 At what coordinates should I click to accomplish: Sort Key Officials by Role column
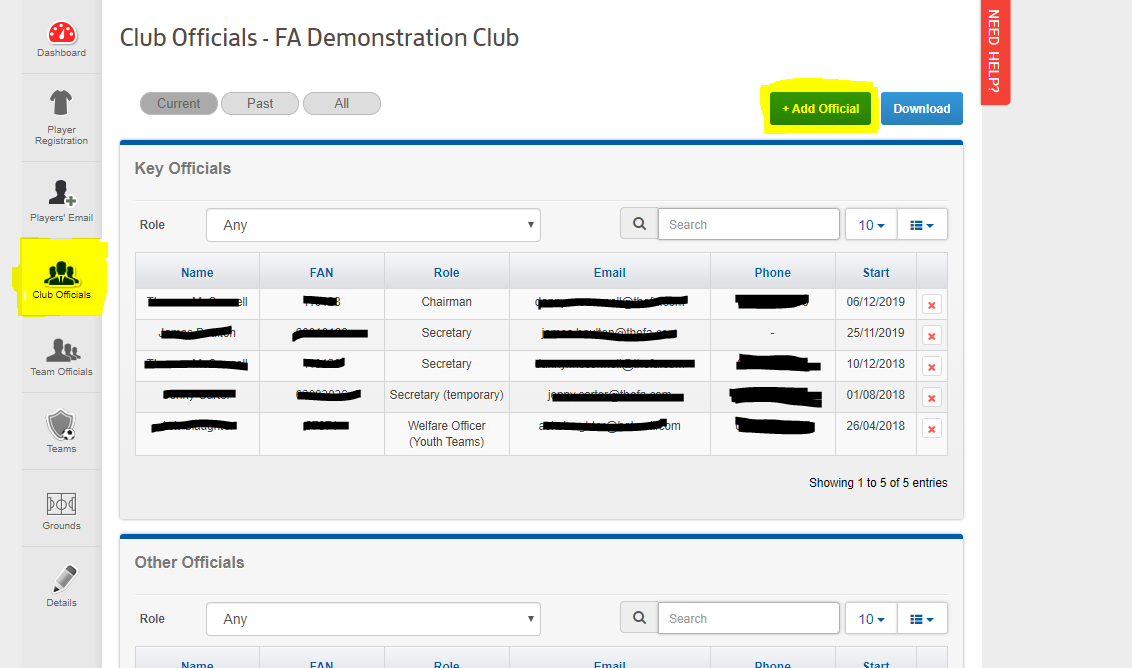pos(446,272)
